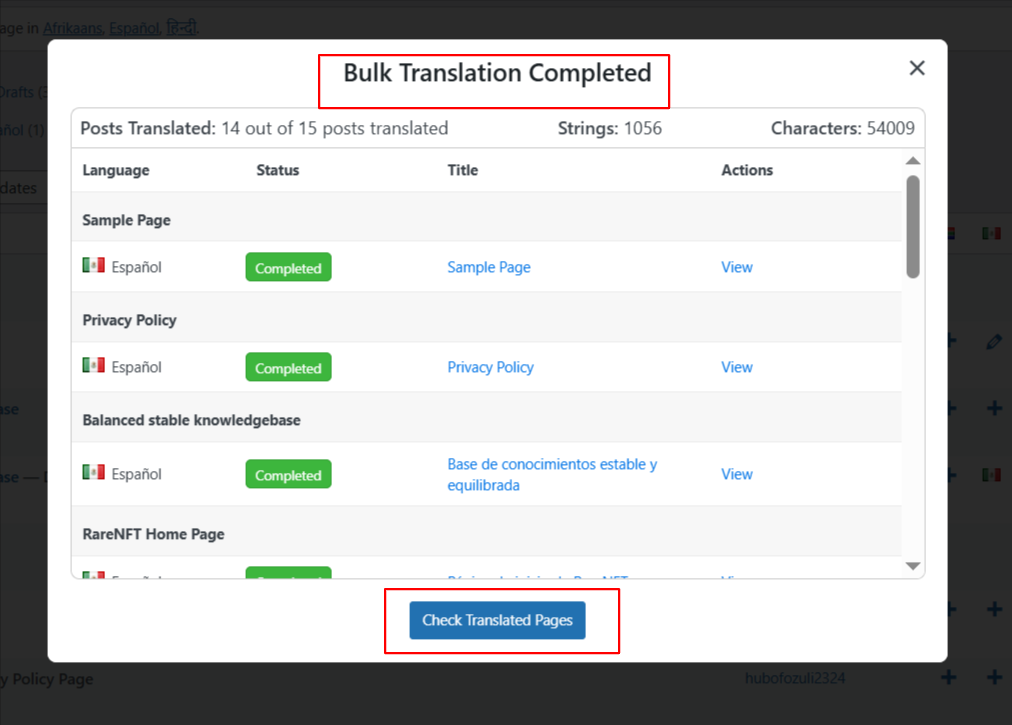This screenshot has height=725, width=1012.
Task: Click the pencil edit icon behind the dialog
Action: [993, 342]
